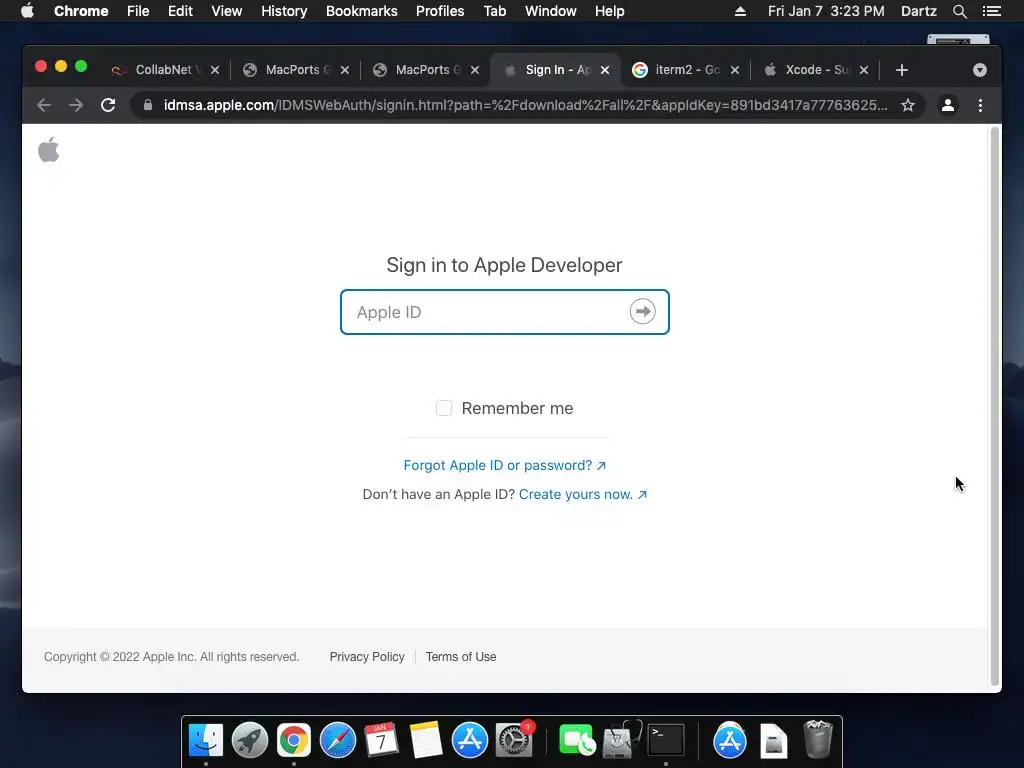Click the address bar URL
The width and height of the screenshot is (1024, 768).
tap(525, 105)
